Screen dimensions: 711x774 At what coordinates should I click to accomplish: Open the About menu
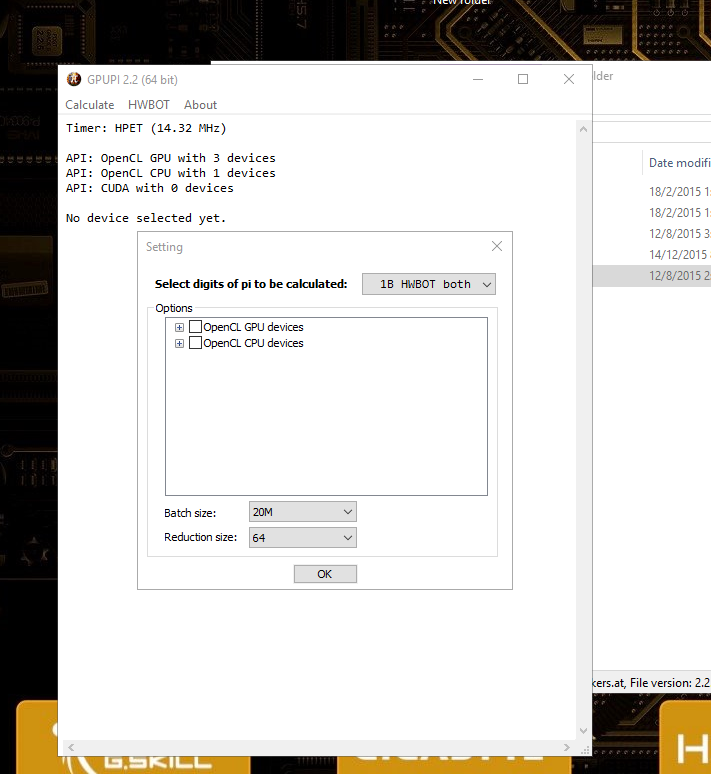pos(200,105)
